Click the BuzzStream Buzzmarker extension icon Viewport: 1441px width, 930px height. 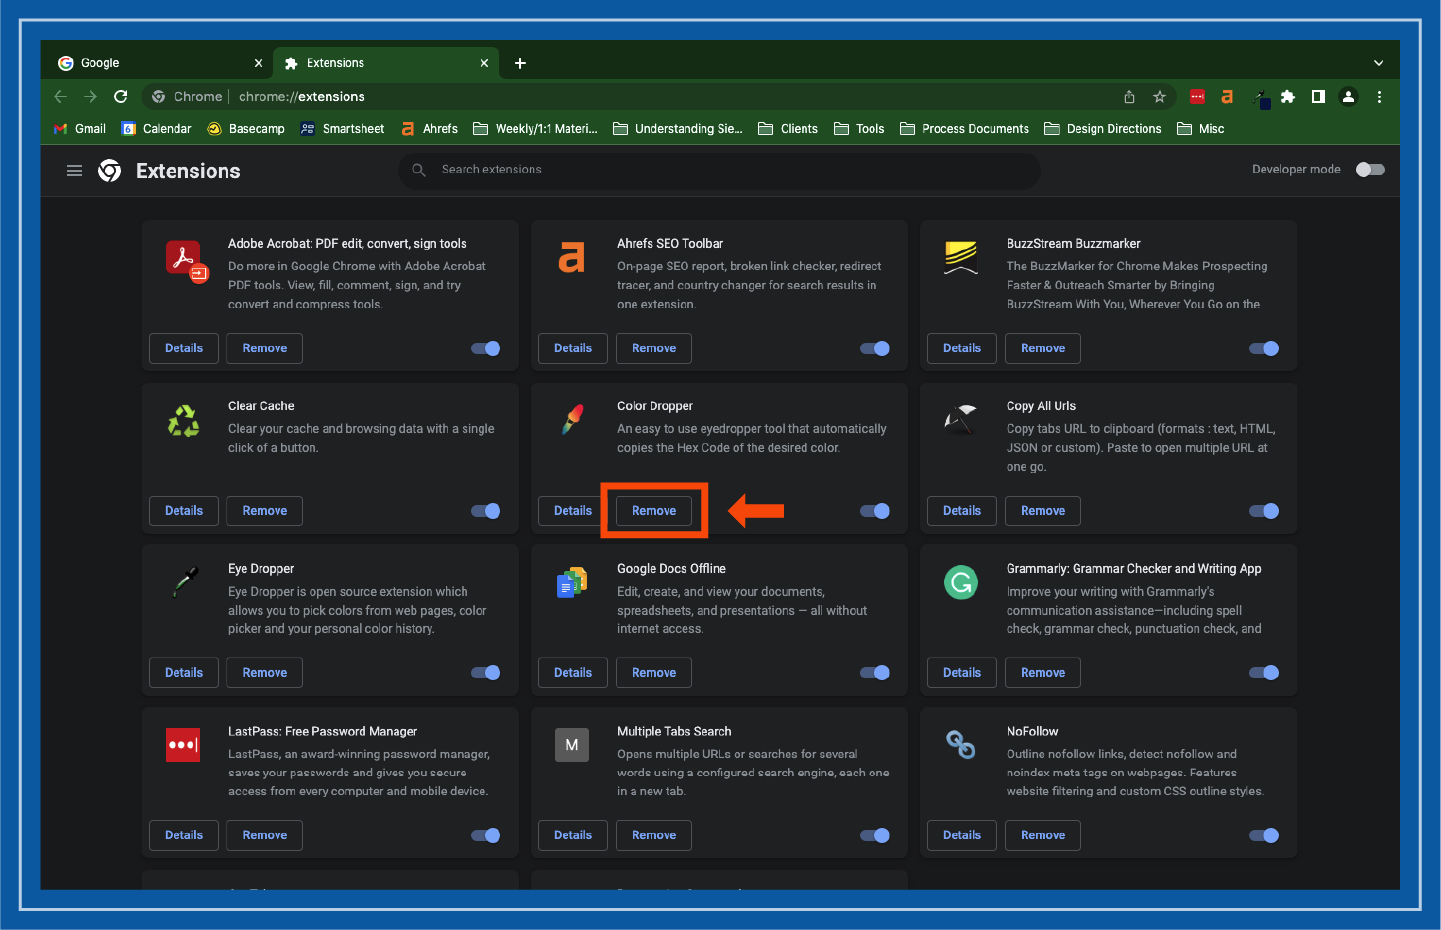[961, 258]
